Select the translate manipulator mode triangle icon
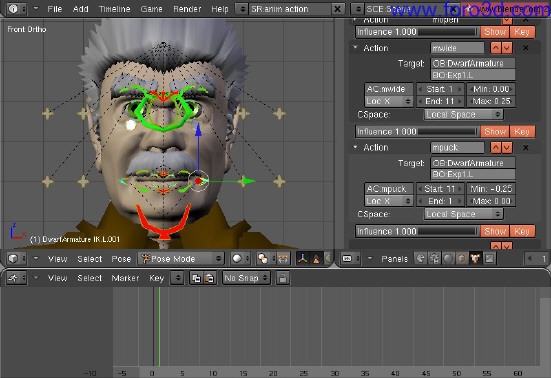The image size is (551, 378). tap(316, 259)
